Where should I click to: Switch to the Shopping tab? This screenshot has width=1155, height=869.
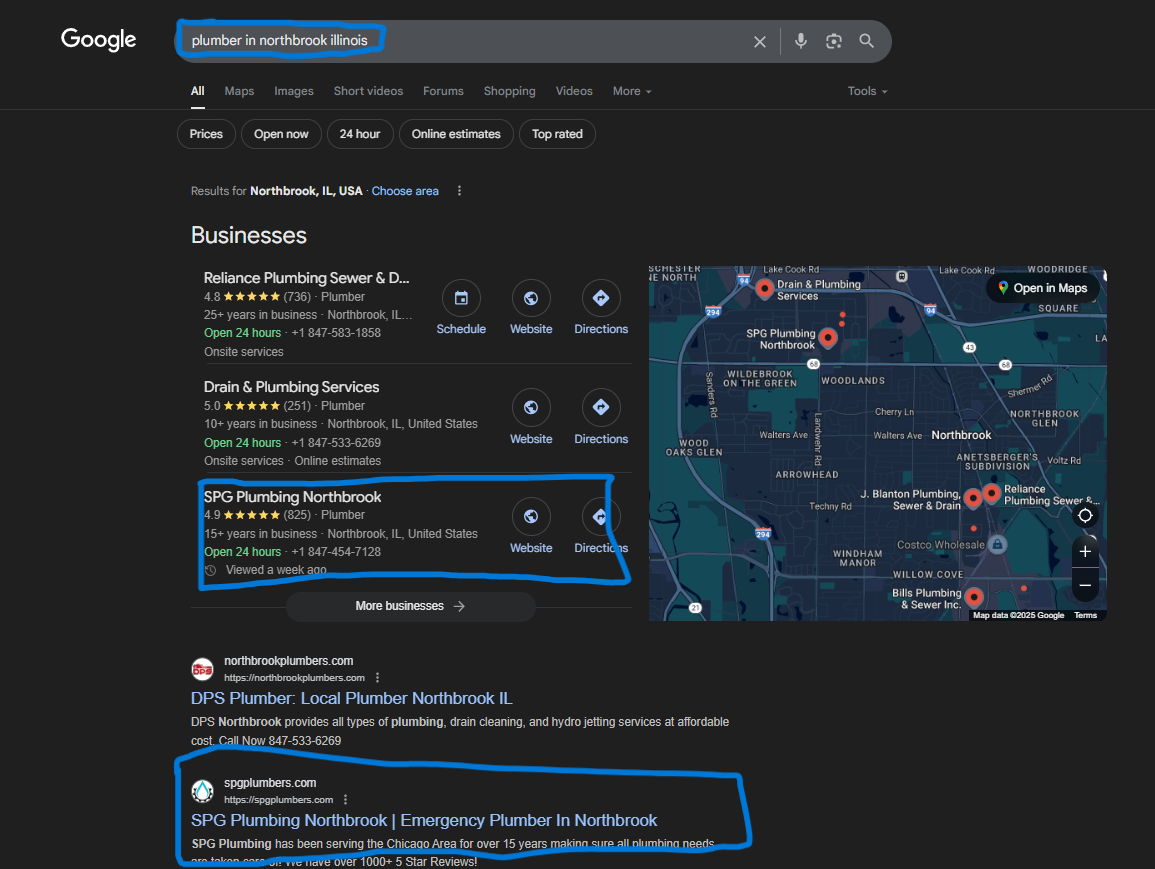pyautogui.click(x=510, y=91)
